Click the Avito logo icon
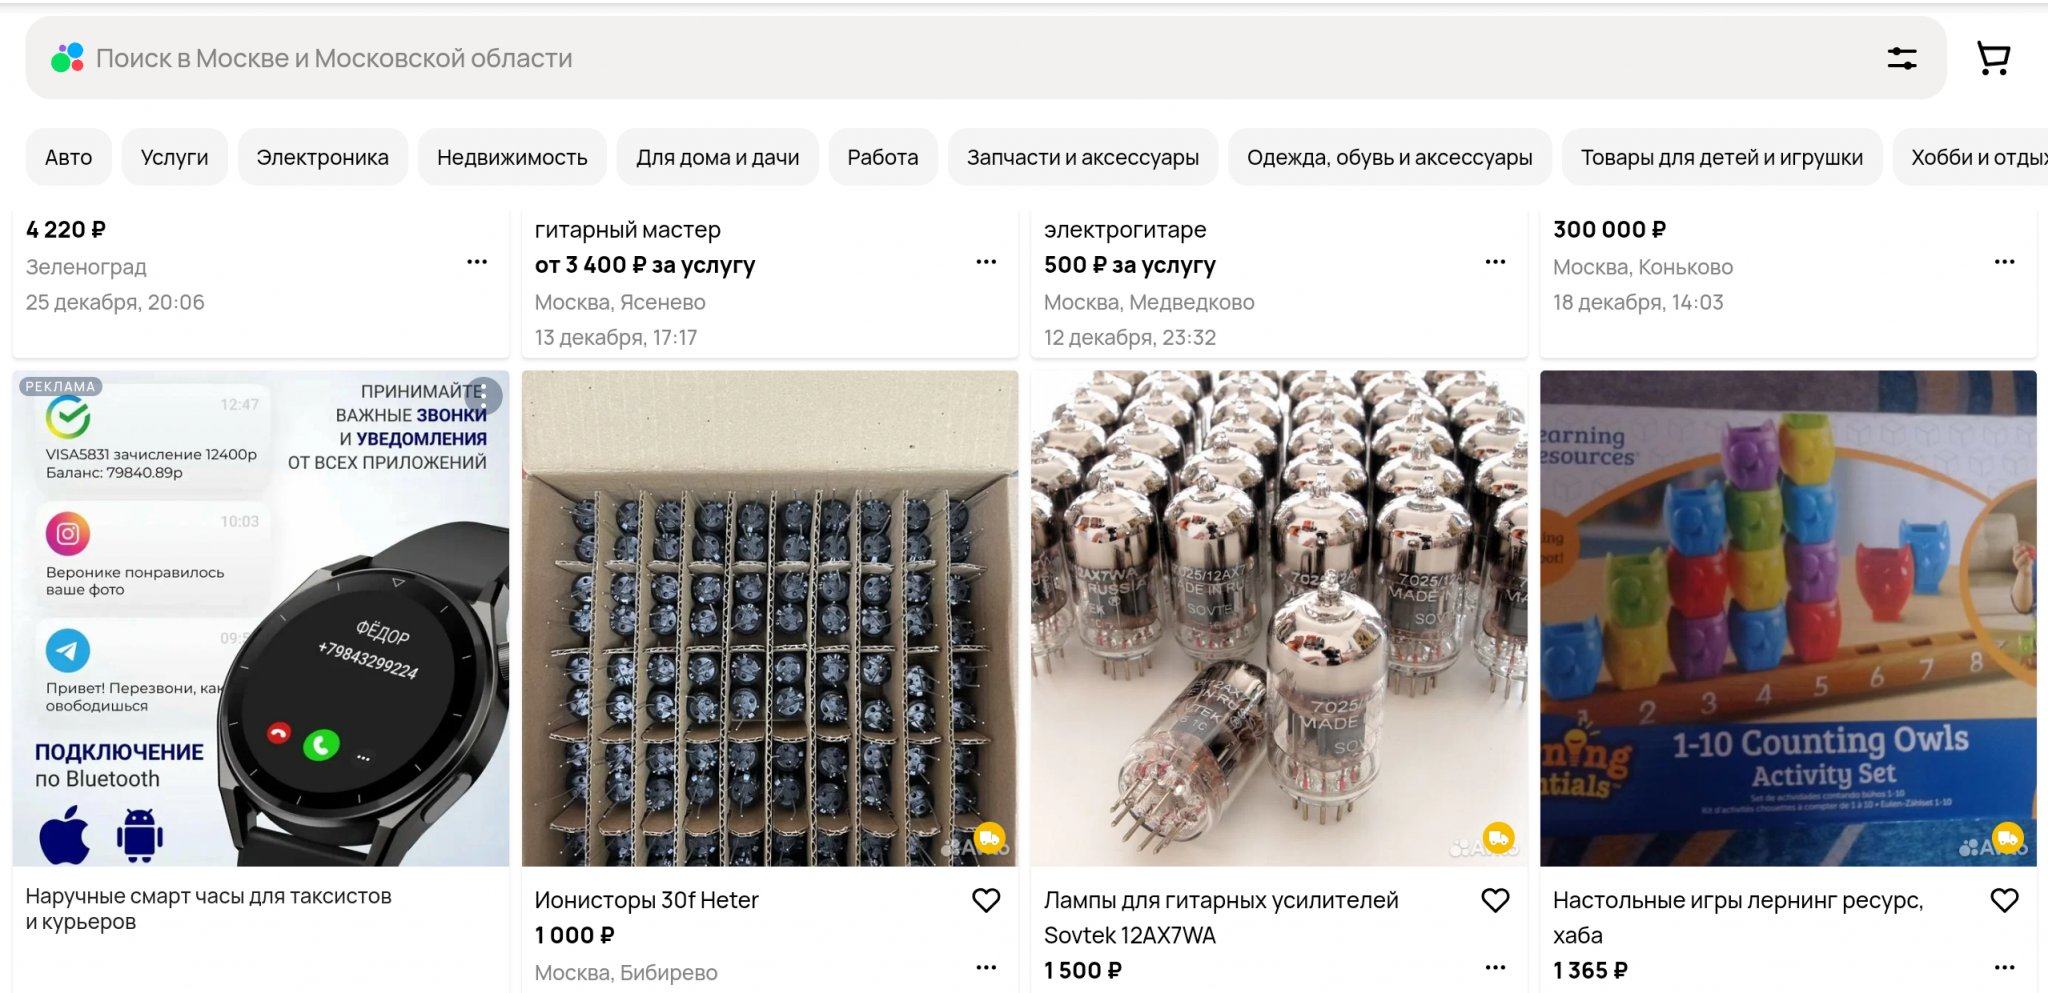This screenshot has width=2048, height=993. point(67,58)
